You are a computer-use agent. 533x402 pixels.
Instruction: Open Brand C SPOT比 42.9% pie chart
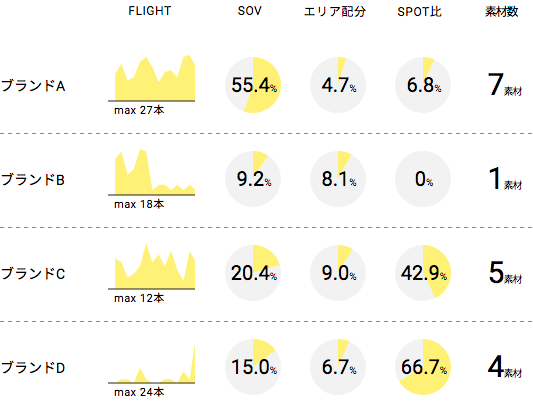point(423,273)
